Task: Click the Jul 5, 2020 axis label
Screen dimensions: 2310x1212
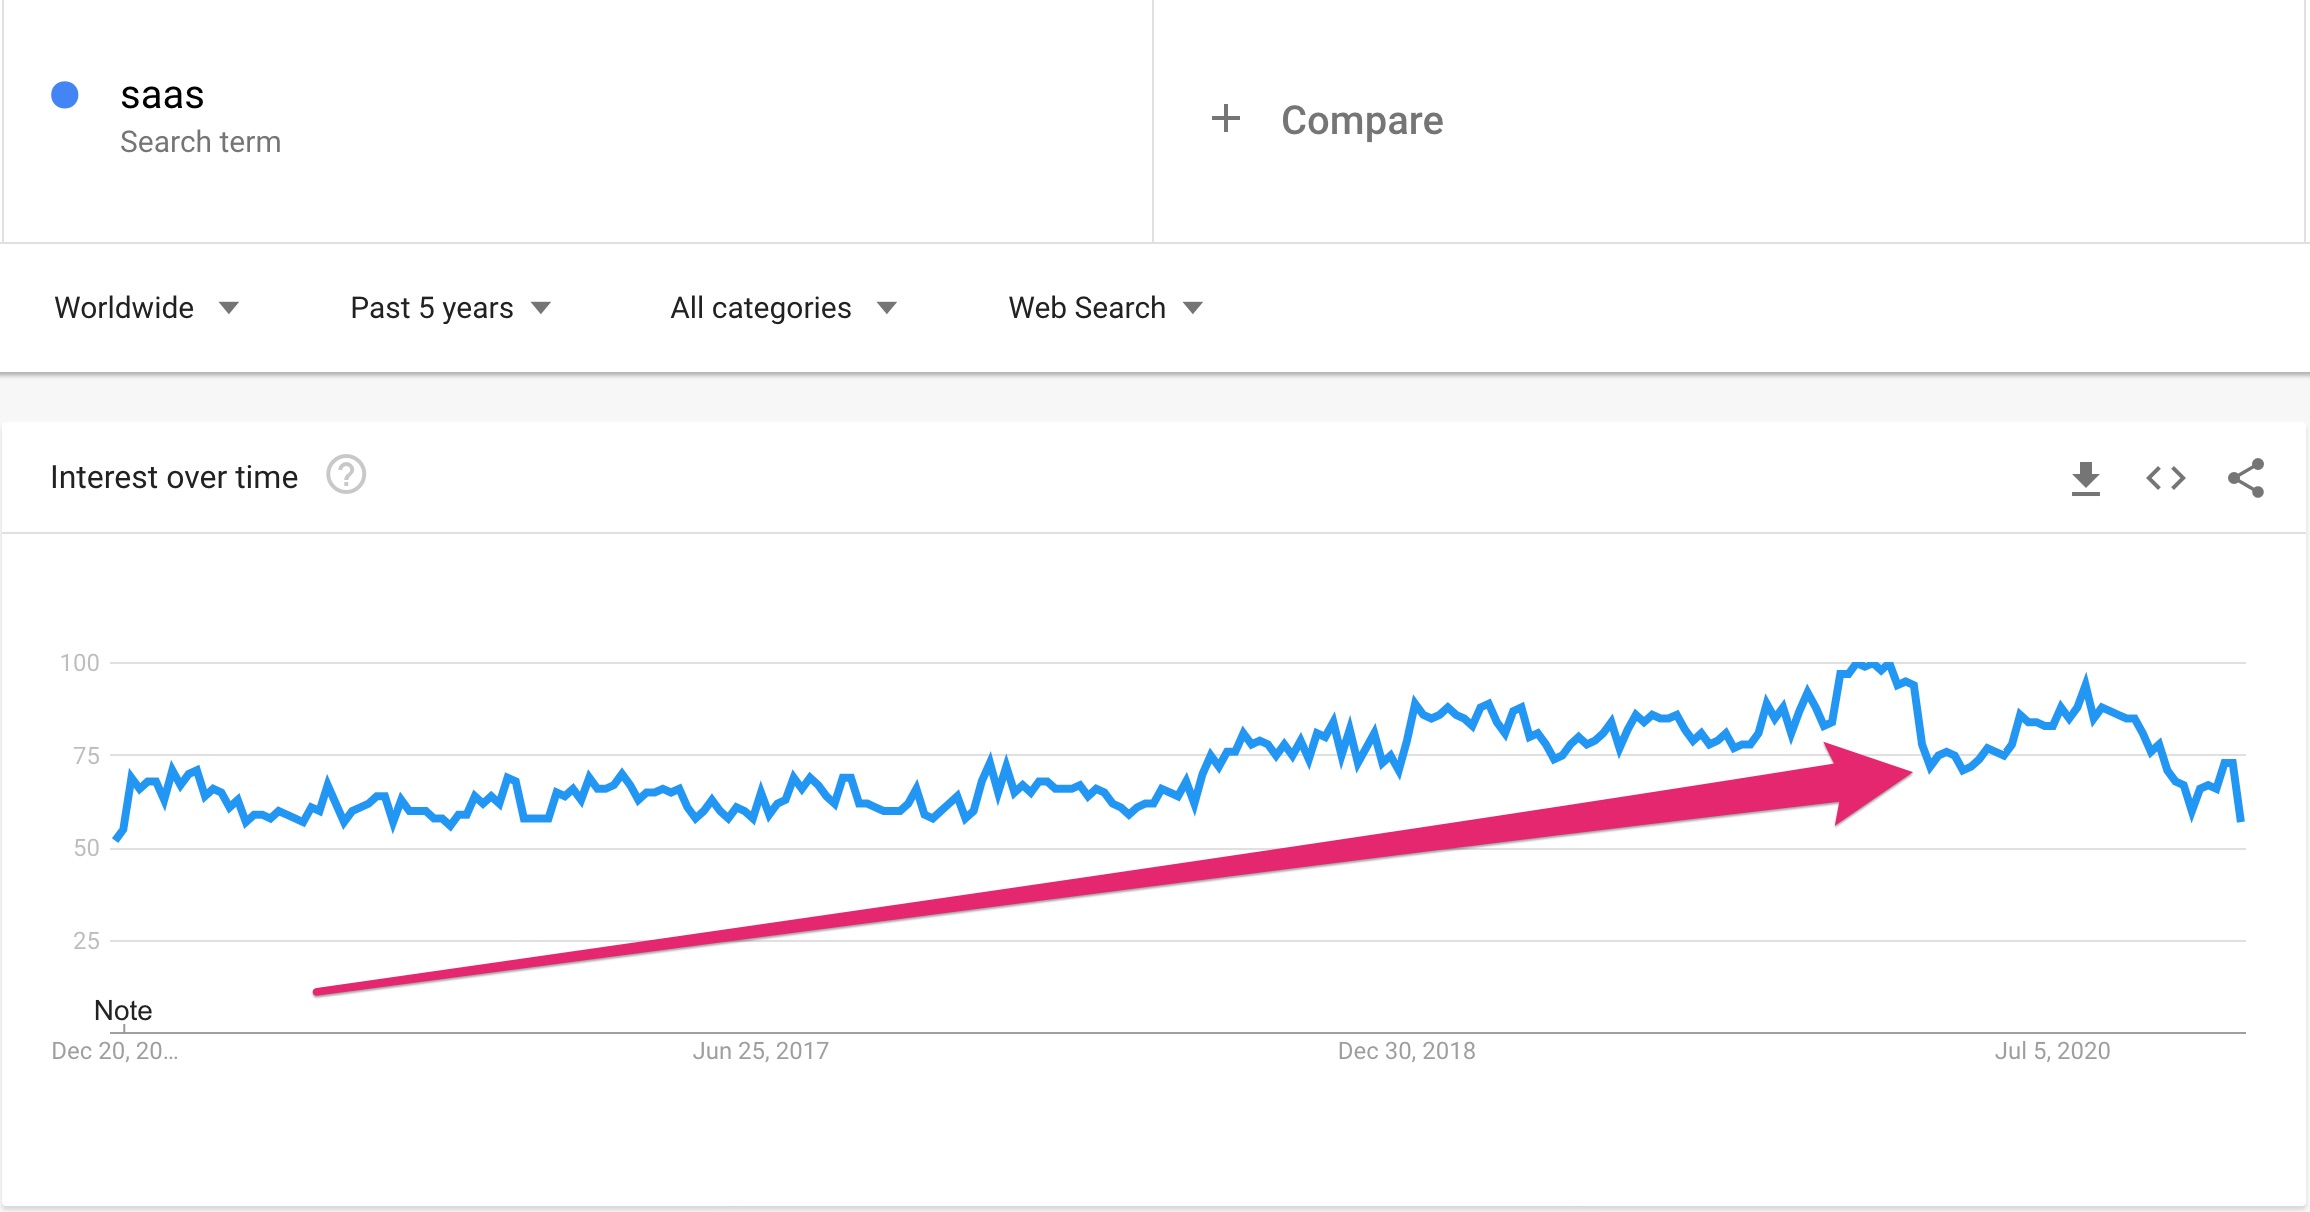Action: click(2052, 1051)
